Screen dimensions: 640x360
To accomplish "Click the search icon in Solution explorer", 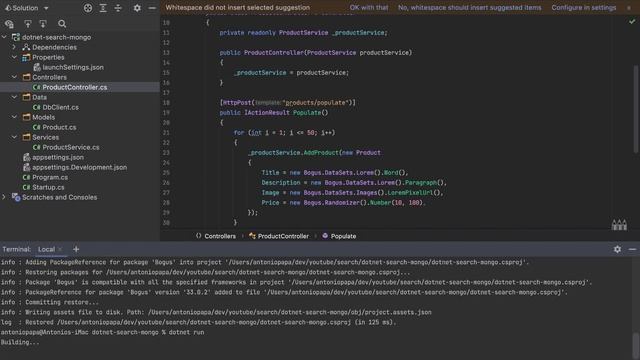I will tap(62, 24).
